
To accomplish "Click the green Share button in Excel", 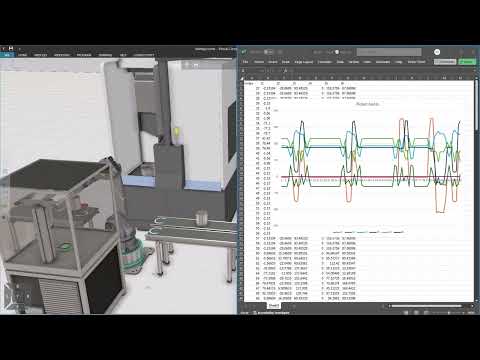I will 467,62.
